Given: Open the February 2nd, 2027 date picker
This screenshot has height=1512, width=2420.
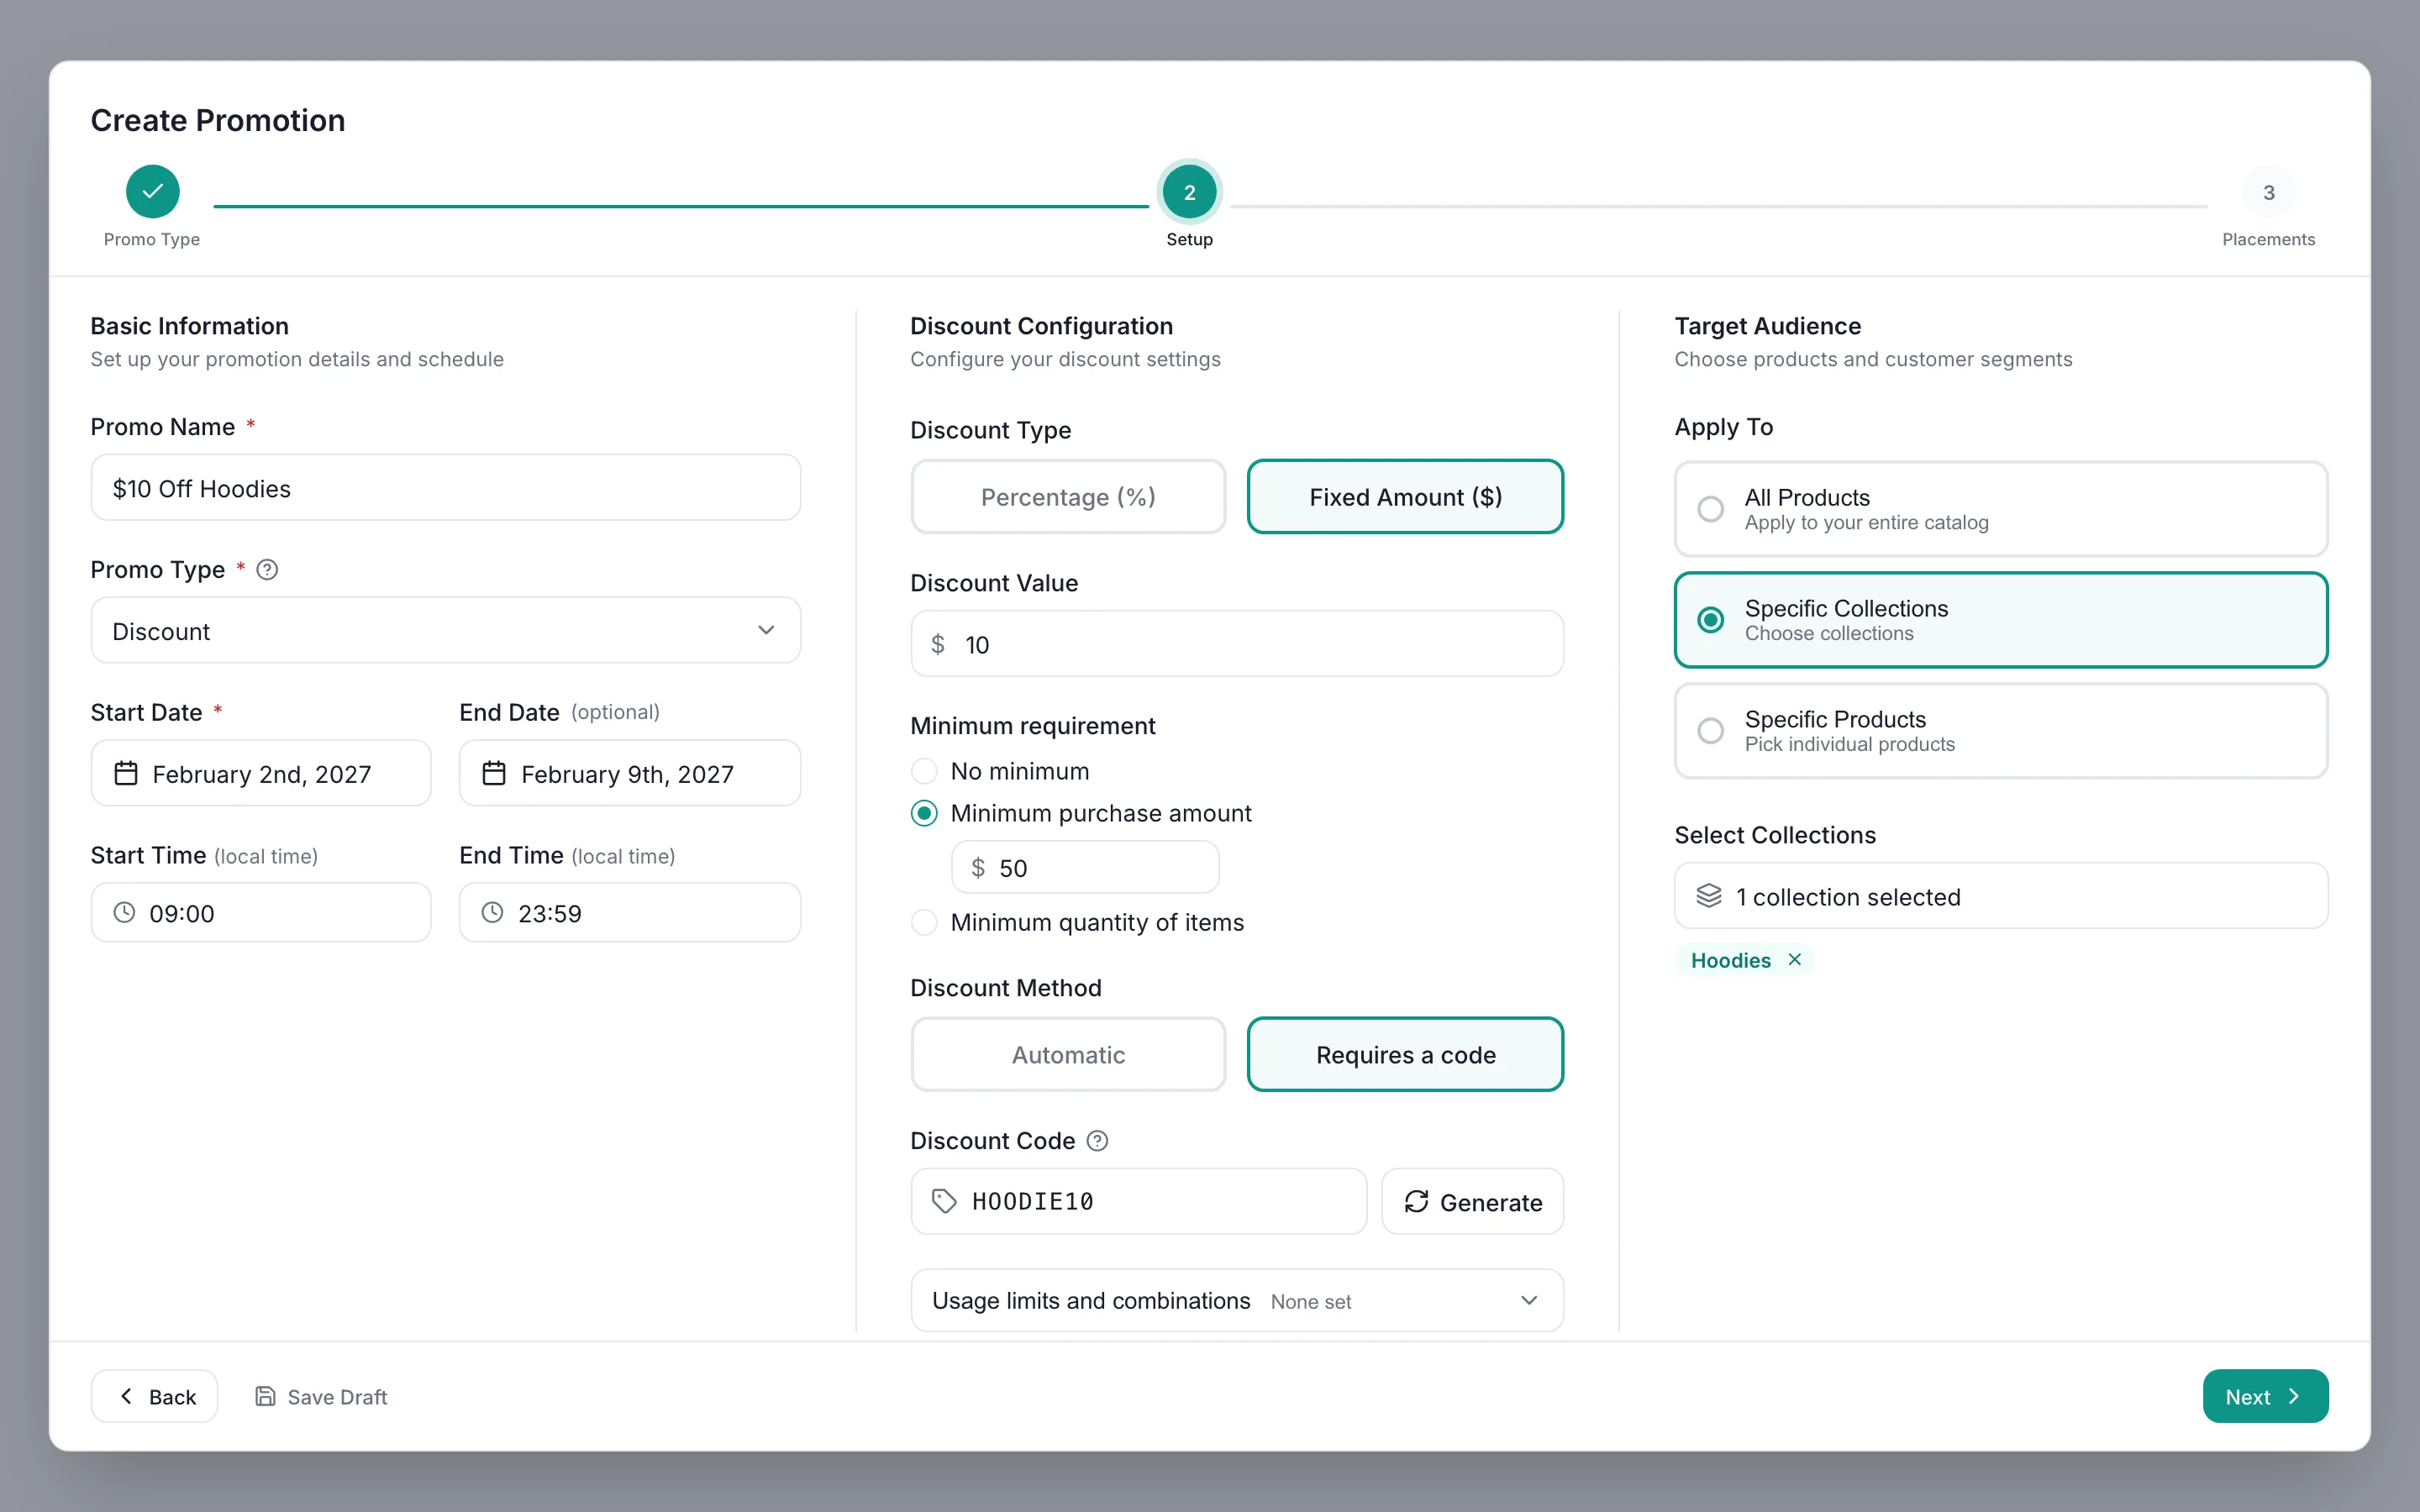Looking at the screenshot, I should [x=261, y=773].
